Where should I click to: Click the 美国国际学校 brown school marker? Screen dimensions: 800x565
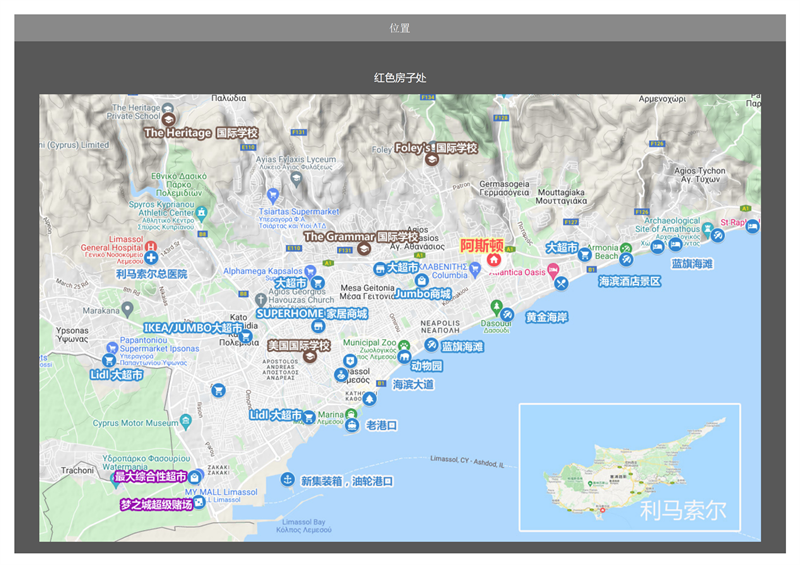(x=309, y=356)
